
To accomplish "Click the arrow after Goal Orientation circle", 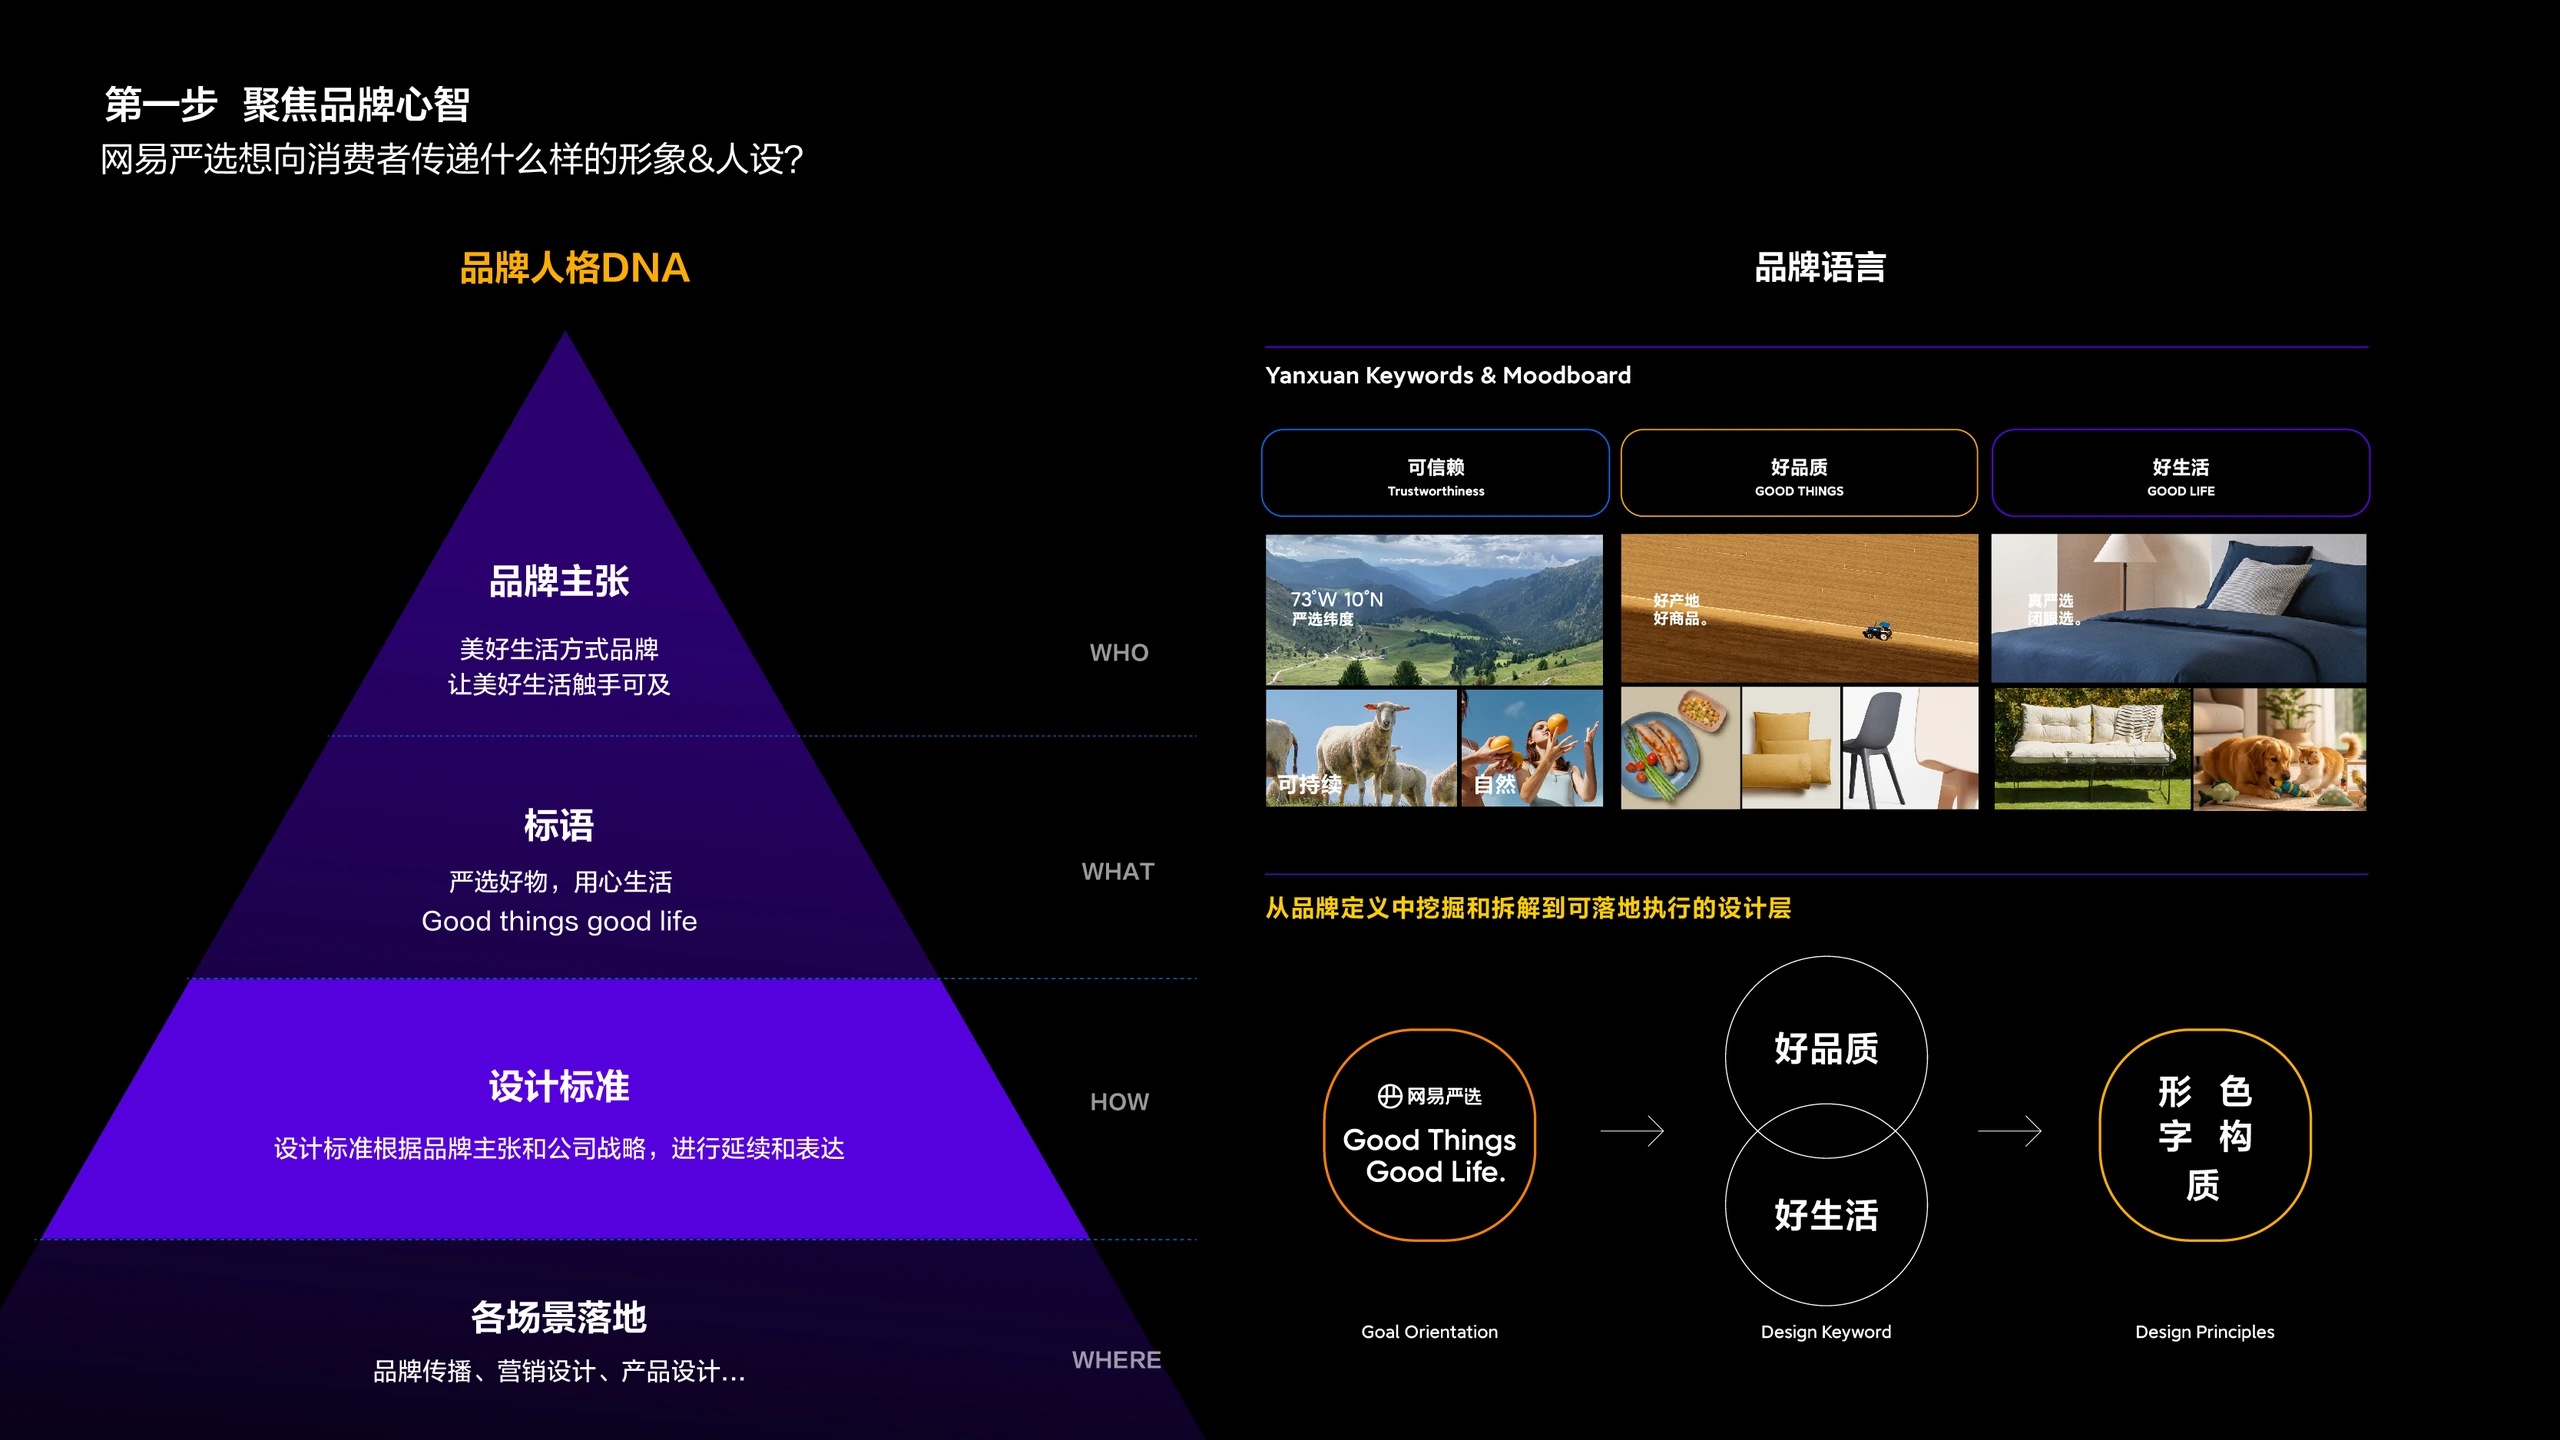I will 1632,1131.
